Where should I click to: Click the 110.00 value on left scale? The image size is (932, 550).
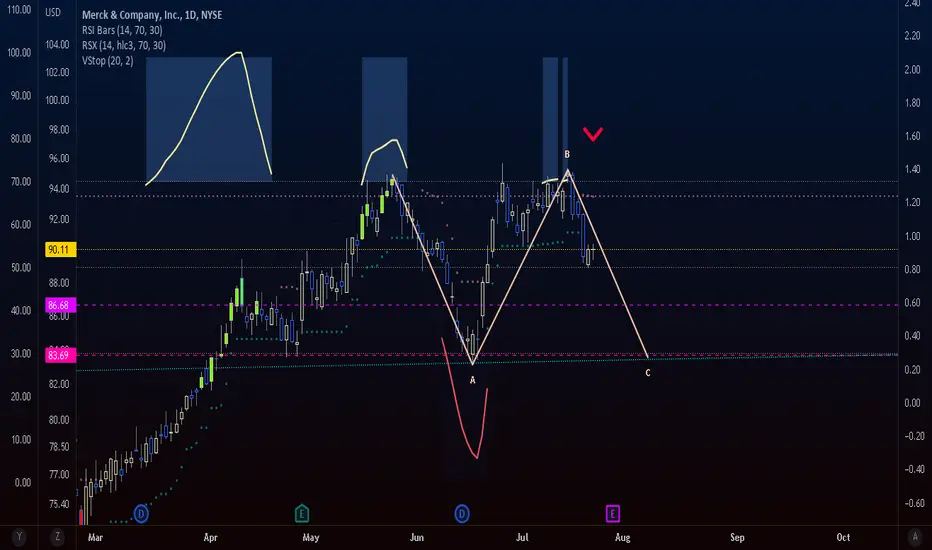click(19, 10)
